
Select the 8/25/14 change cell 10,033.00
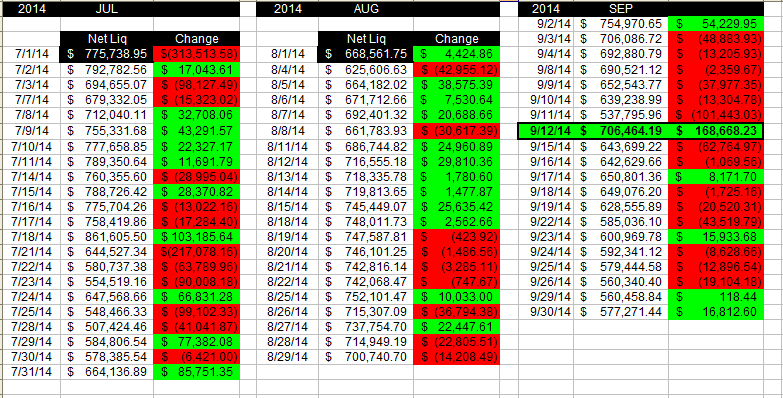click(x=456, y=297)
